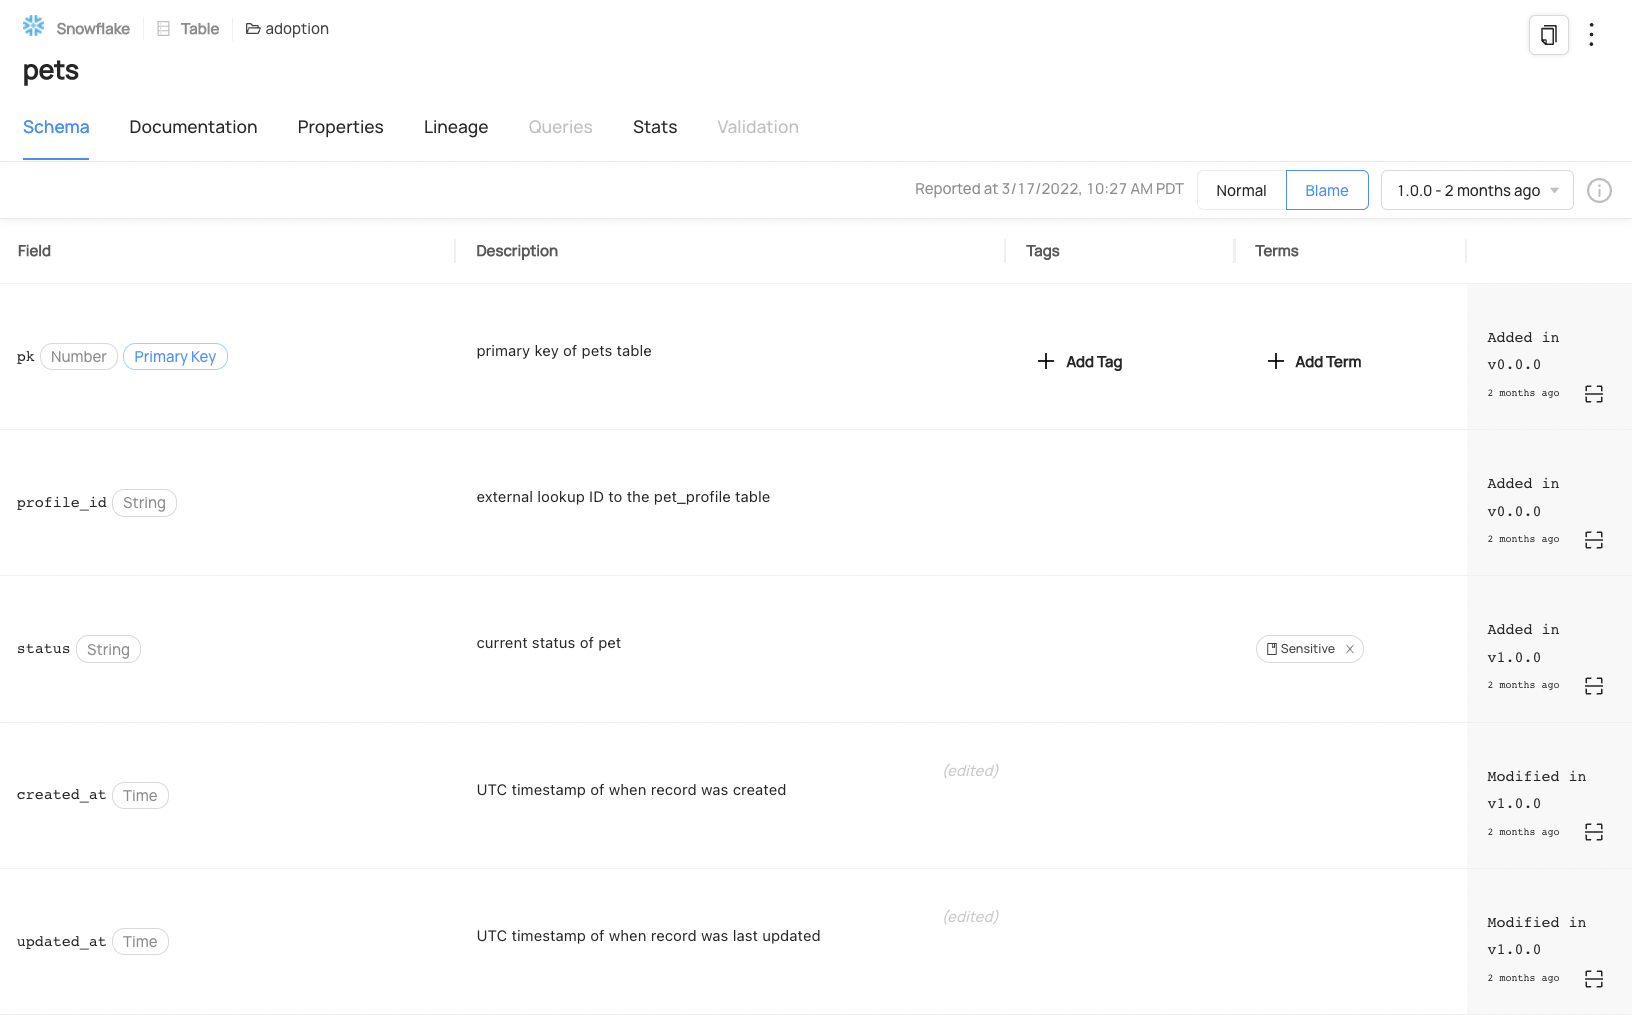Open the three-dot more options menu

tap(1591, 35)
